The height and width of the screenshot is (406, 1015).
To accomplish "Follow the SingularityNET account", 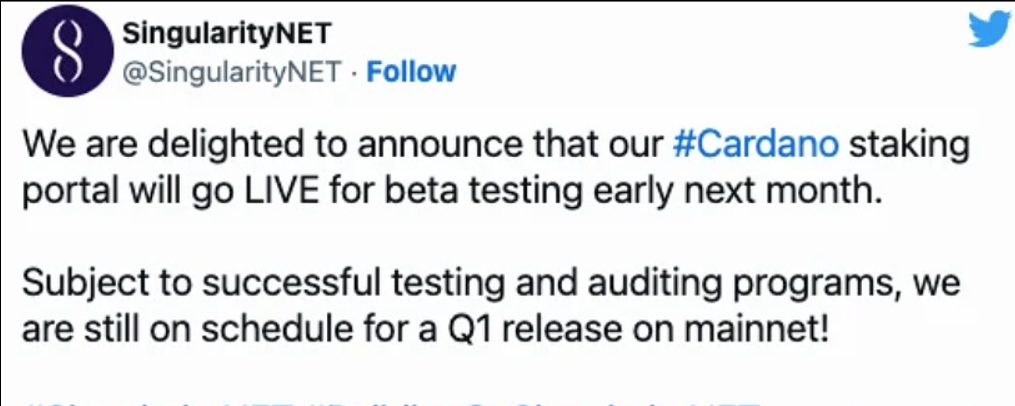I will click(412, 72).
